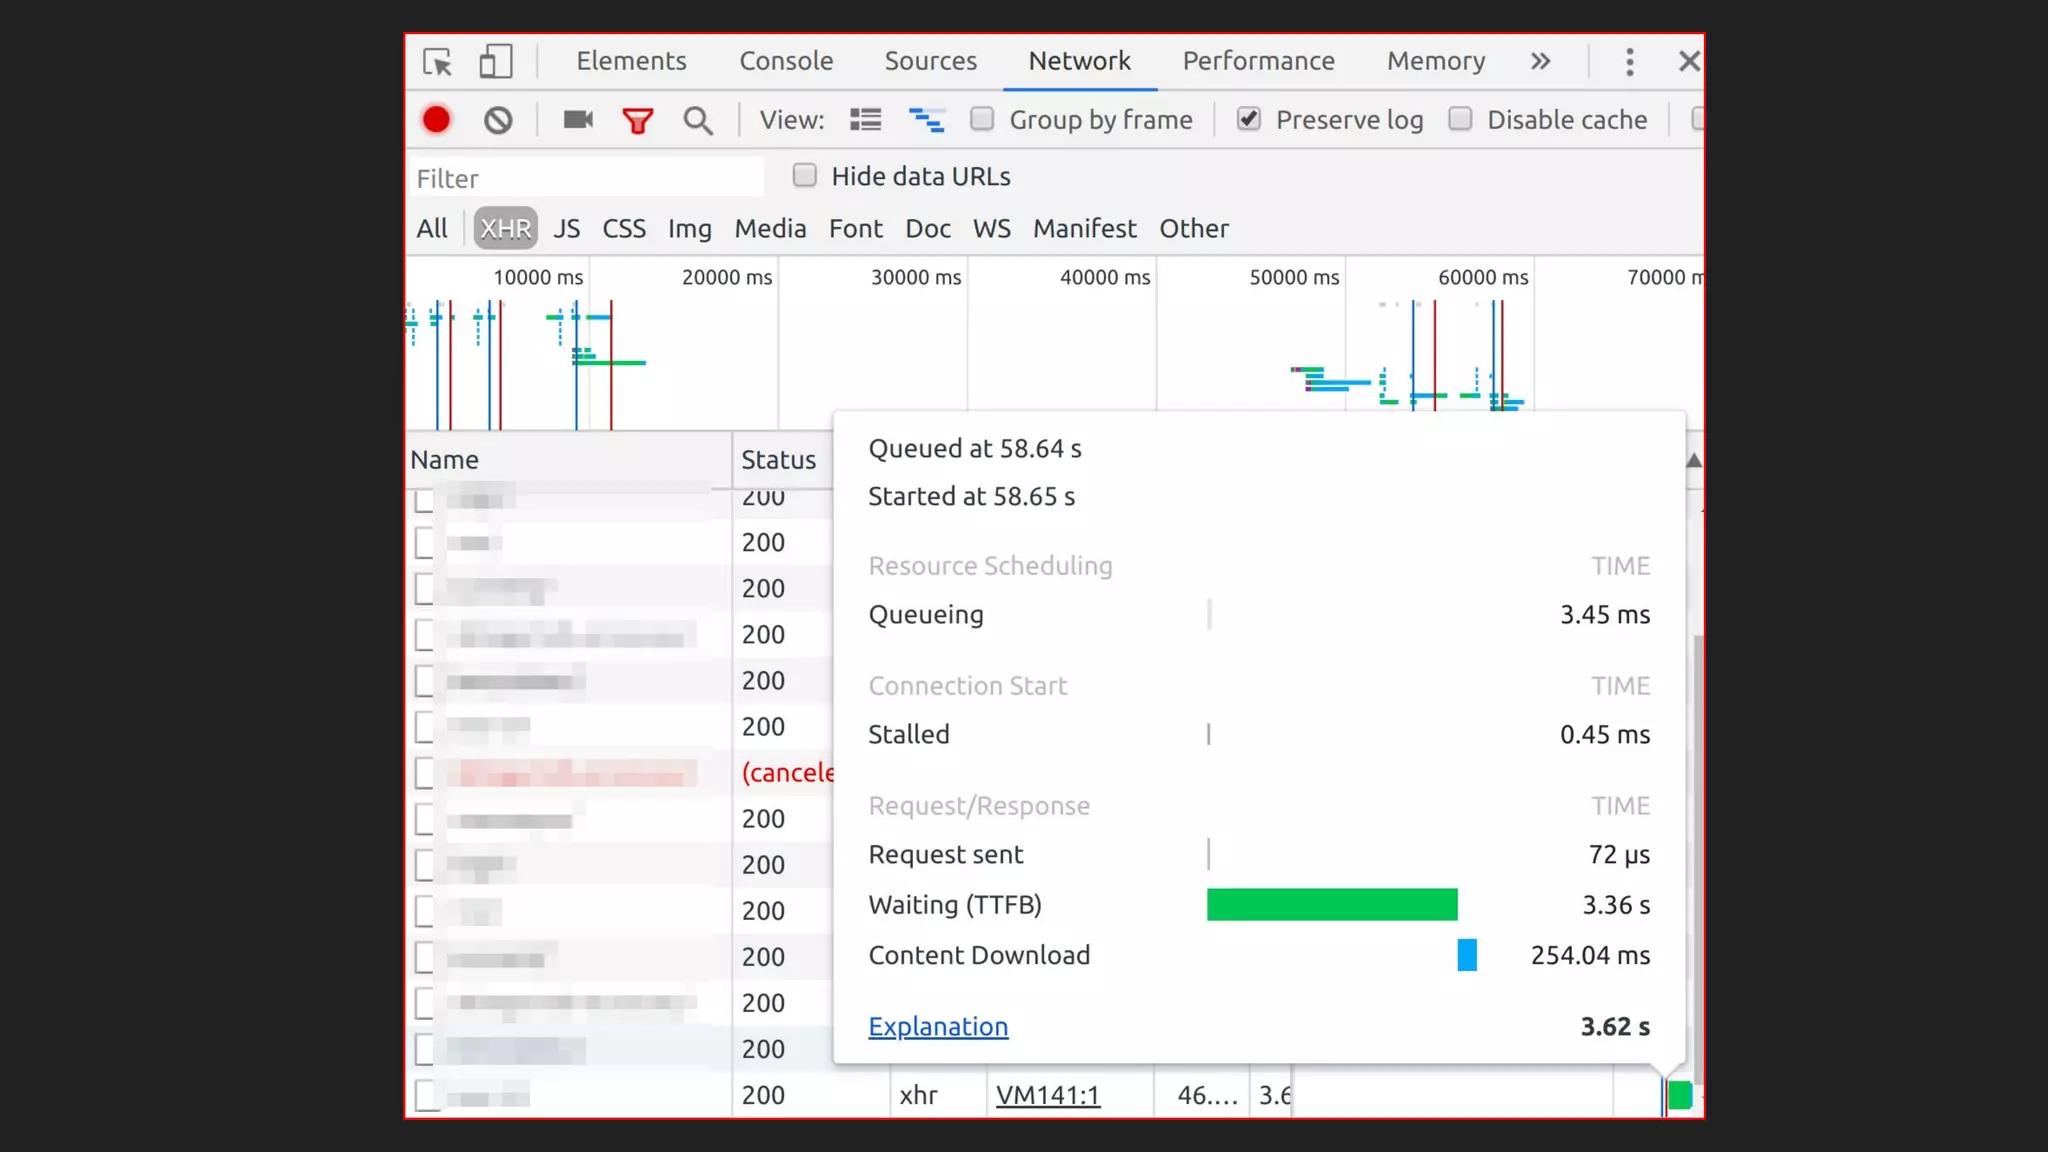The width and height of the screenshot is (2048, 1152).
Task: Open the Console tab
Action: pyautogui.click(x=786, y=61)
